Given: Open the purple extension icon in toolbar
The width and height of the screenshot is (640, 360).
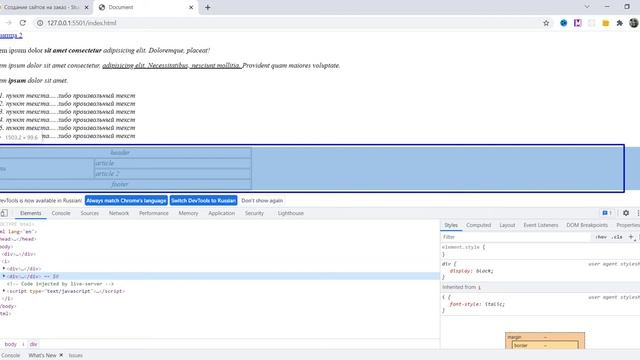Looking at the screenshot, I should [x=578, y=23].
